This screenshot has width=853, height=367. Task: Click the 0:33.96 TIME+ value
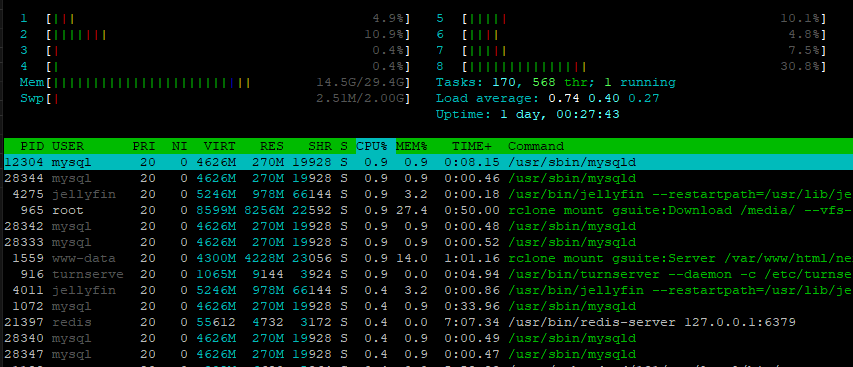[472, 306]
